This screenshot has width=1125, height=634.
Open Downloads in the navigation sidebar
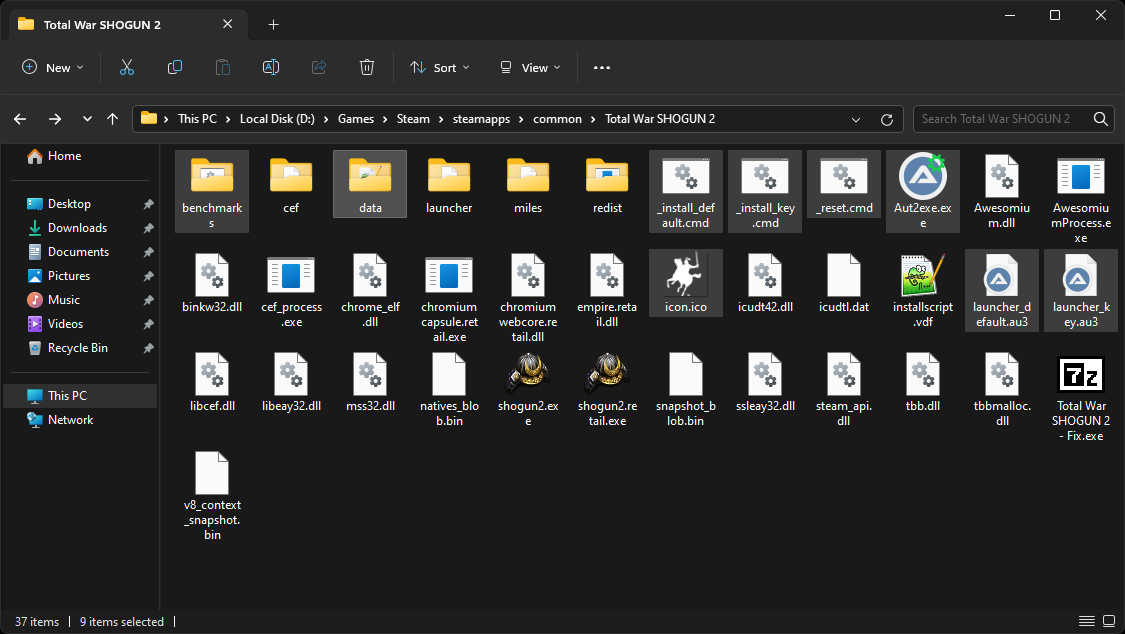click(77, 228)
